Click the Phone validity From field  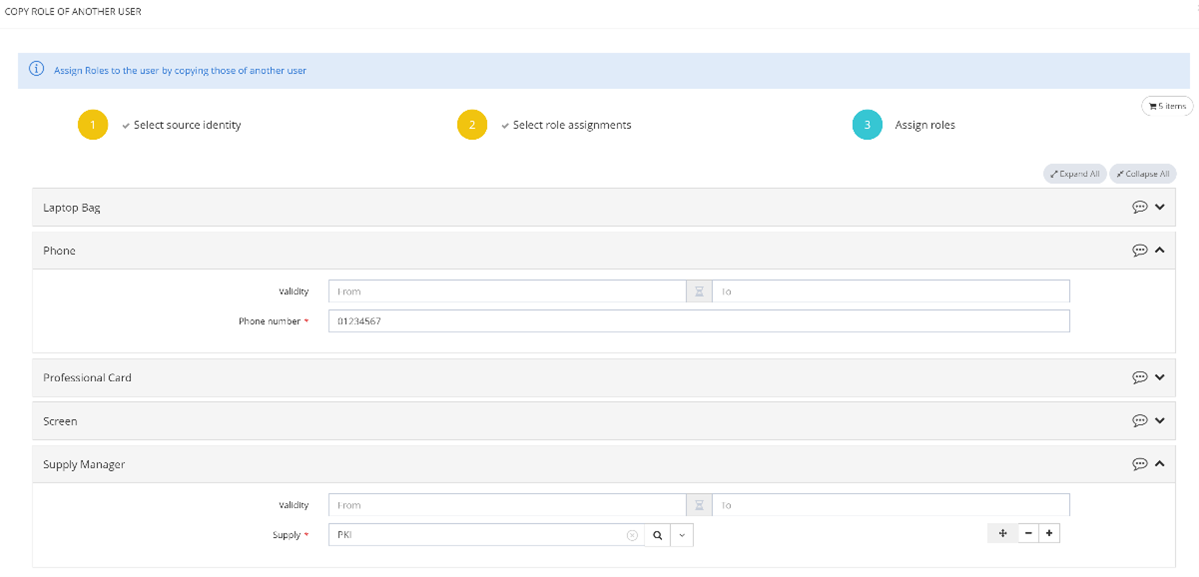507,292
